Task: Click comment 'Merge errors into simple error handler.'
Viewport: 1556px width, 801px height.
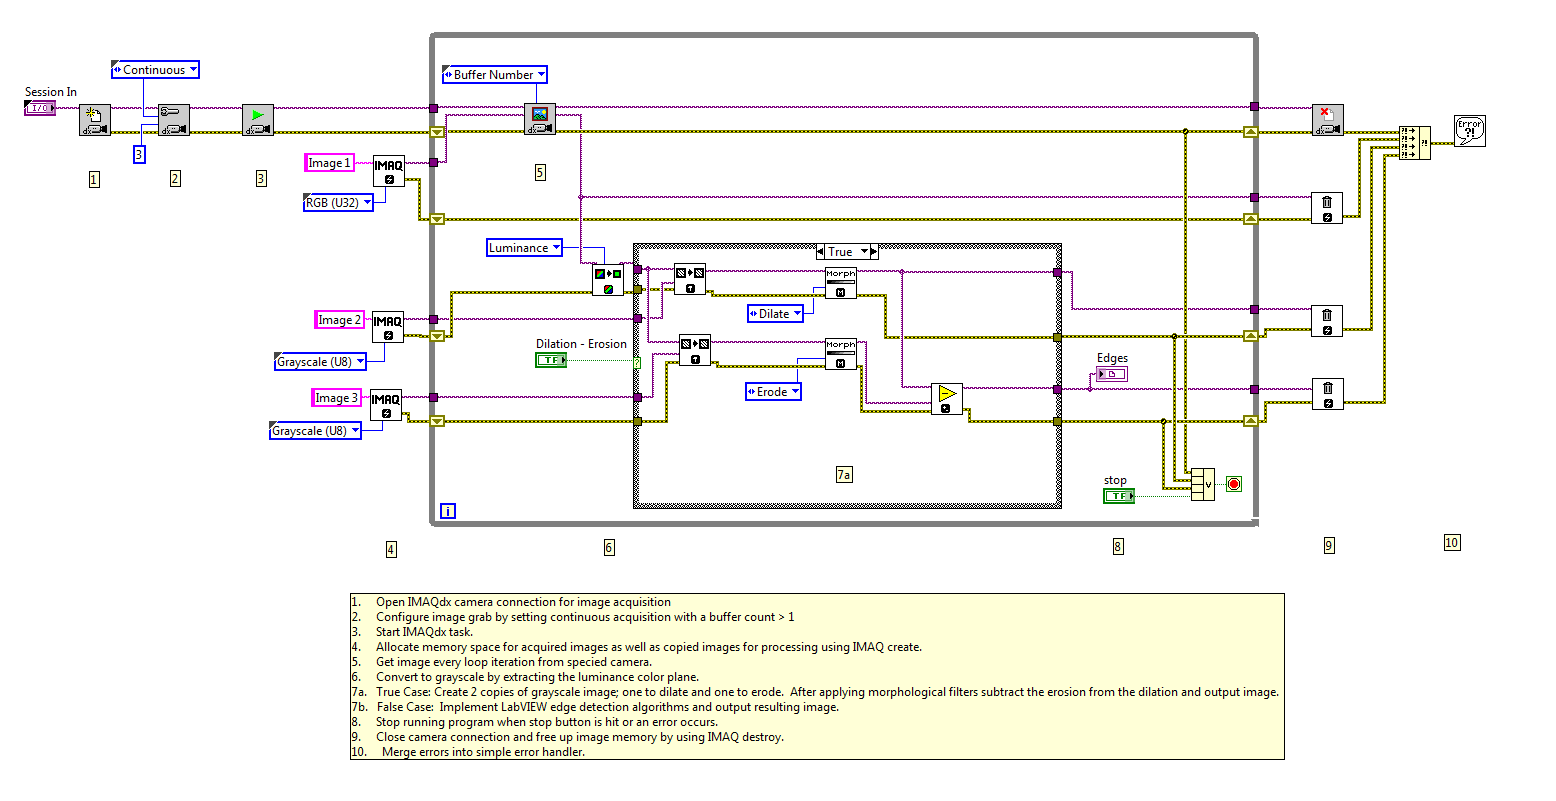Action: coord(483,752)
